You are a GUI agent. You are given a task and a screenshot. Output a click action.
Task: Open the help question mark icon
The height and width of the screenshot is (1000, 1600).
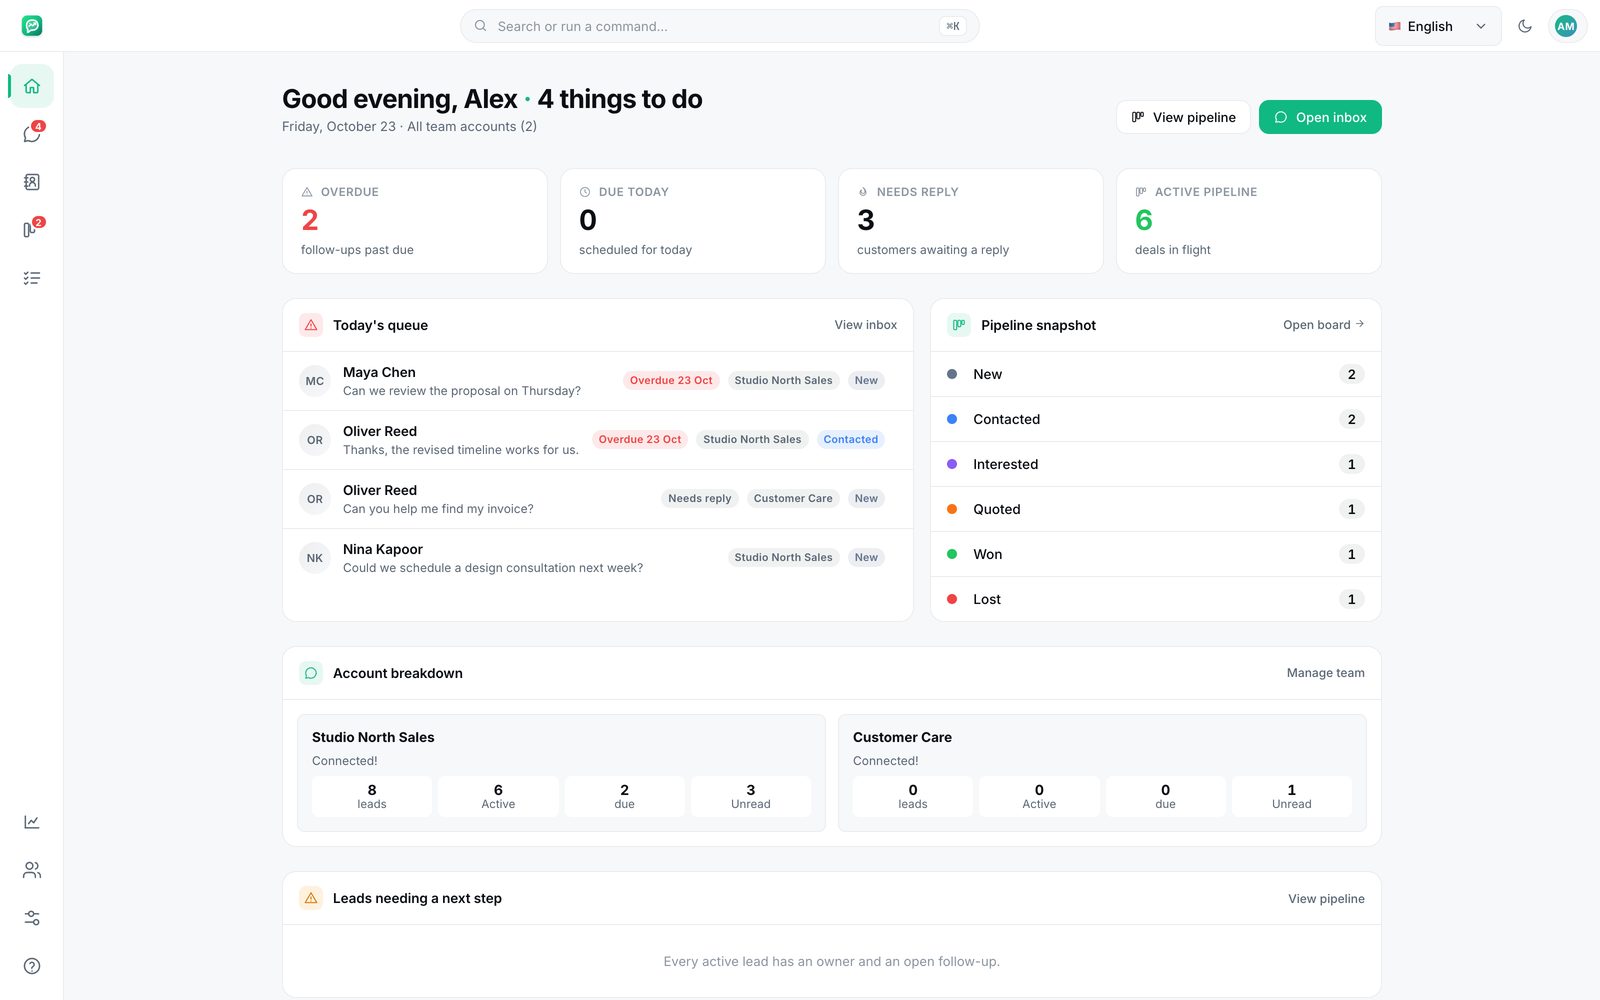click(x=32, y=966)
